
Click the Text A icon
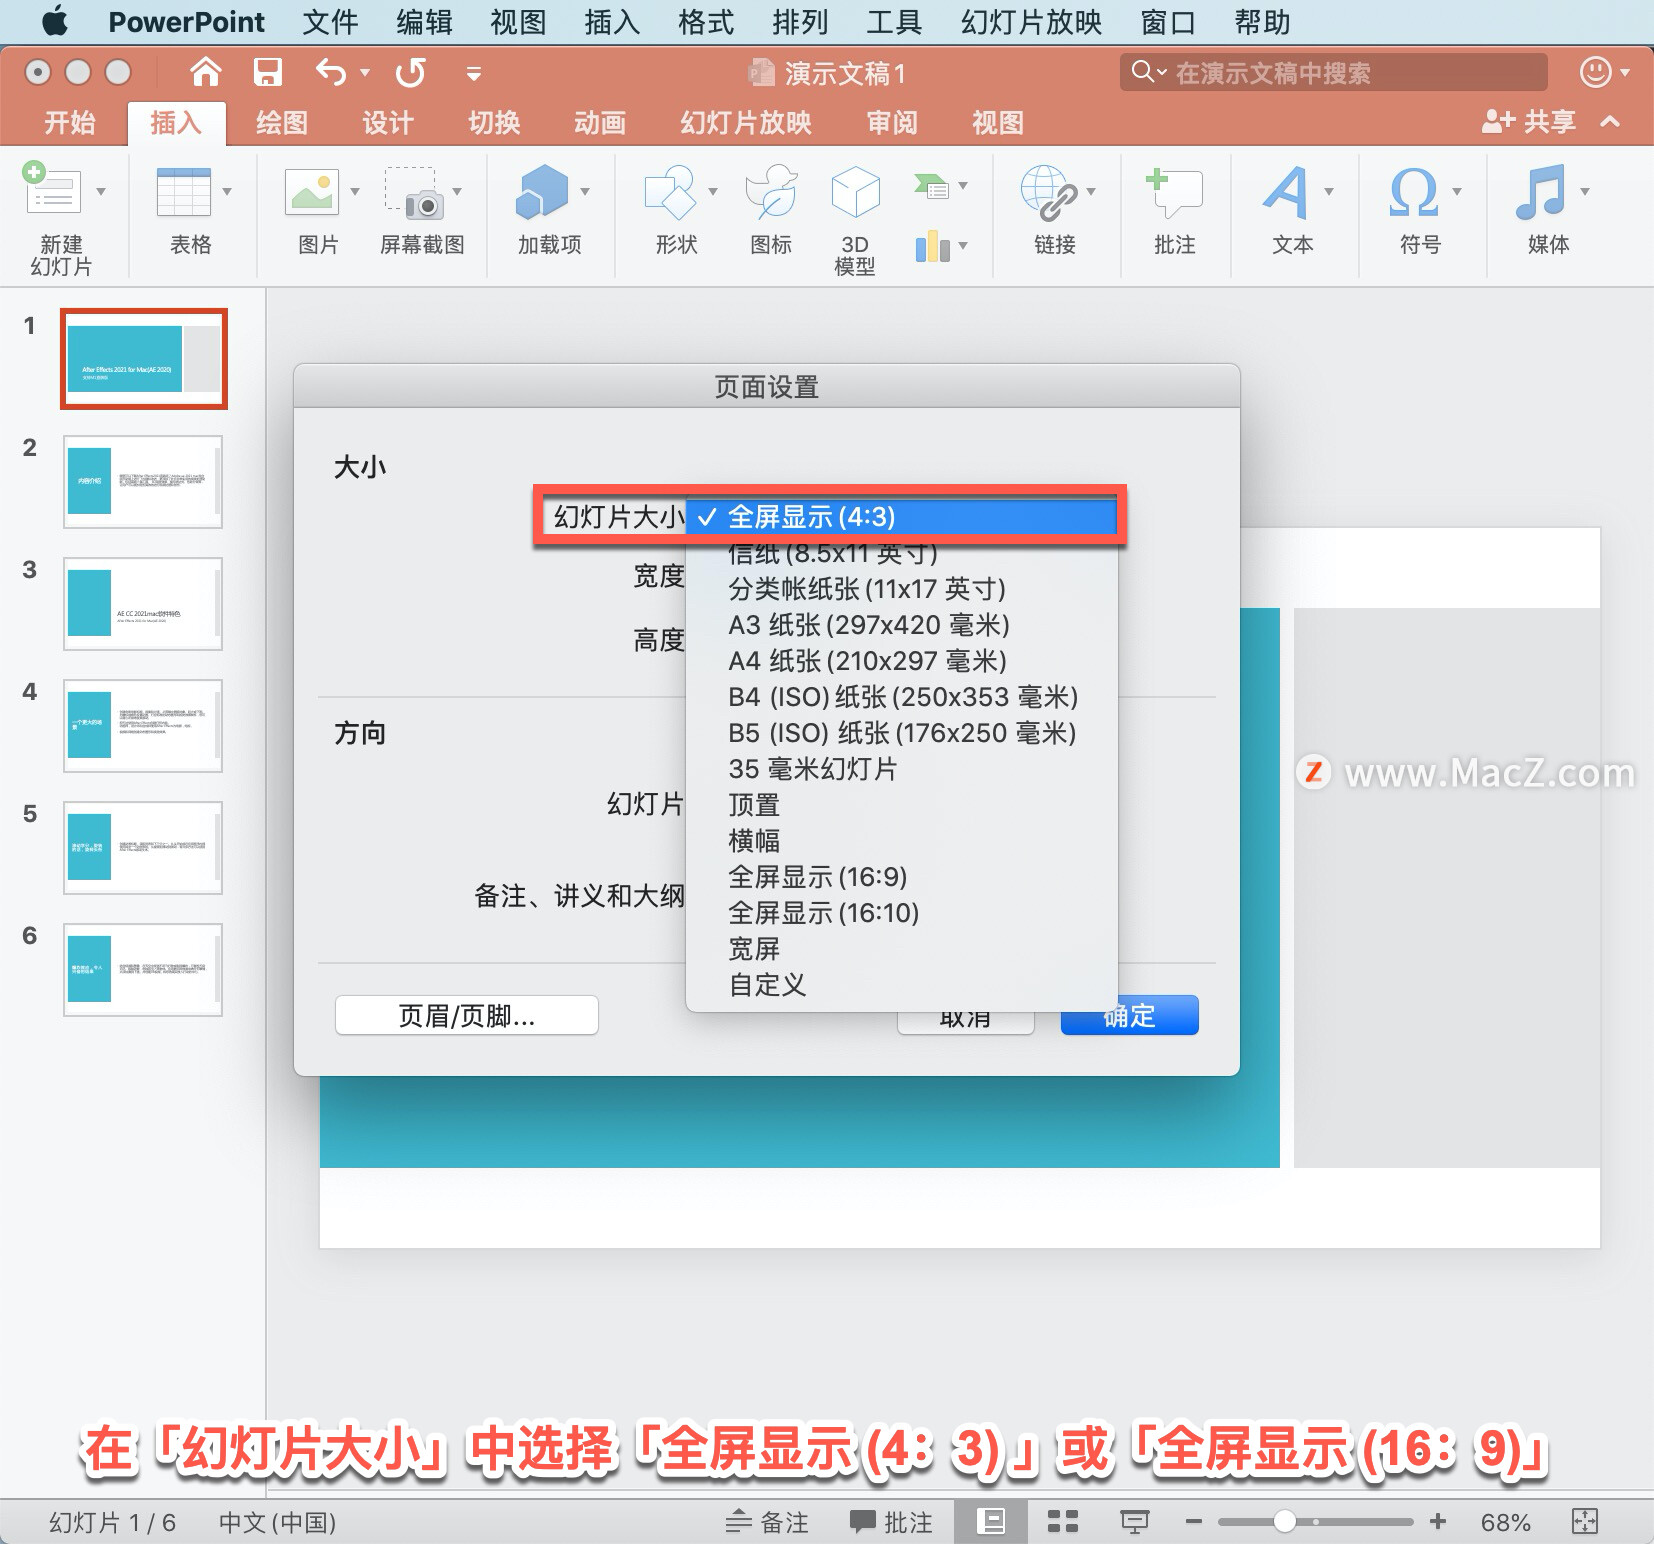point(1286,192)
